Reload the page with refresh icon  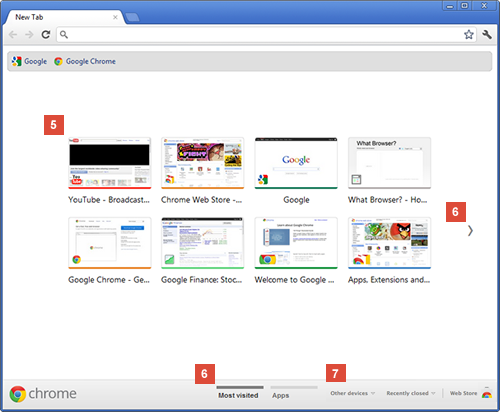(x=46, y=34)
